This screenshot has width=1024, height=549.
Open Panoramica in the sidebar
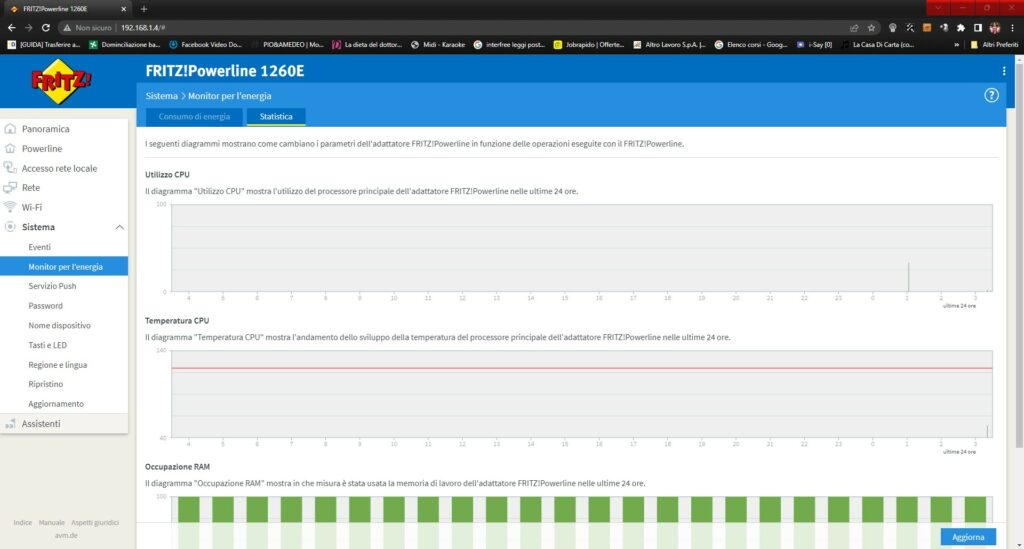tap(45, 129)
